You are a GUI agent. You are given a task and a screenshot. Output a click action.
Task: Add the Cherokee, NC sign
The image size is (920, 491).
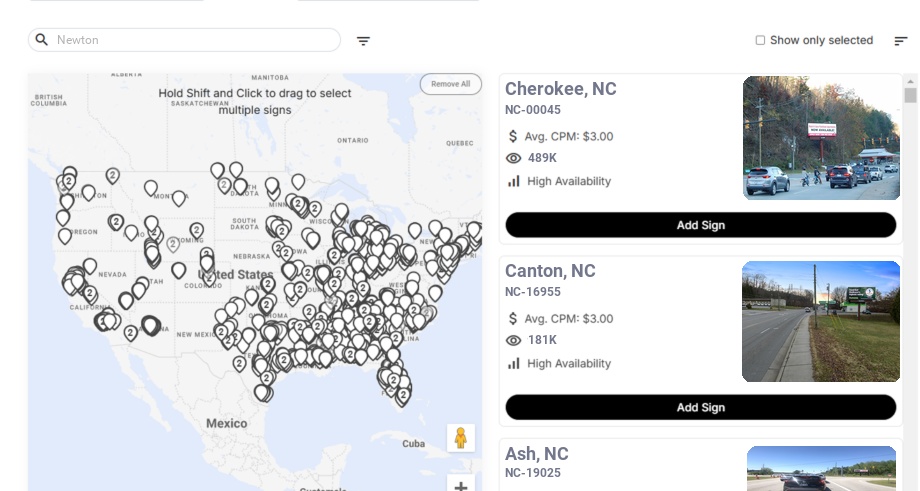pyautogui.click(x=700, y=225)
